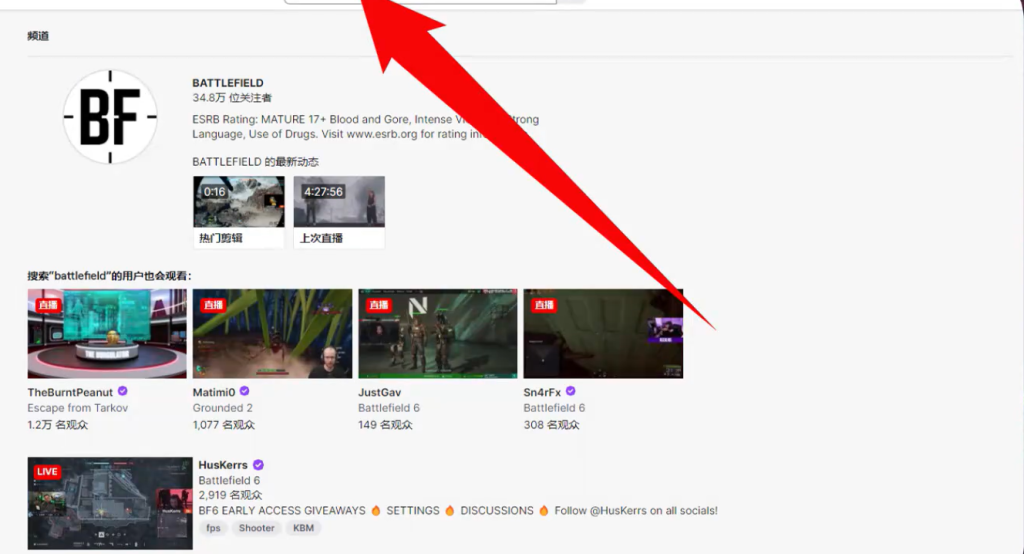Open JustGav channel name
The image size is (1024, 554).
point(379,392)
